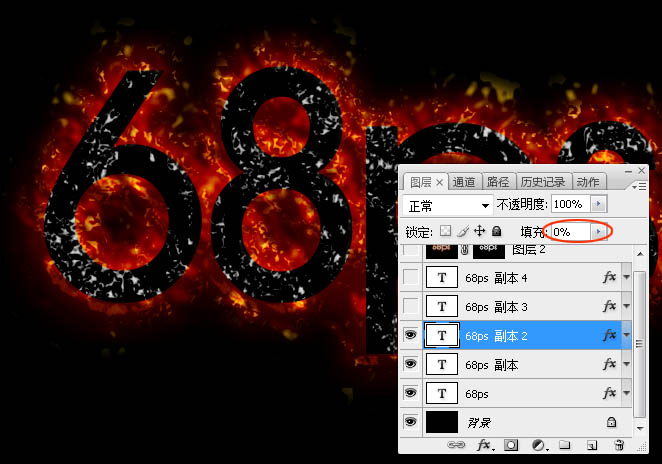Hide the 背景 layer
Viewport: 662px width, 464px height.
(x=410, y=422)
